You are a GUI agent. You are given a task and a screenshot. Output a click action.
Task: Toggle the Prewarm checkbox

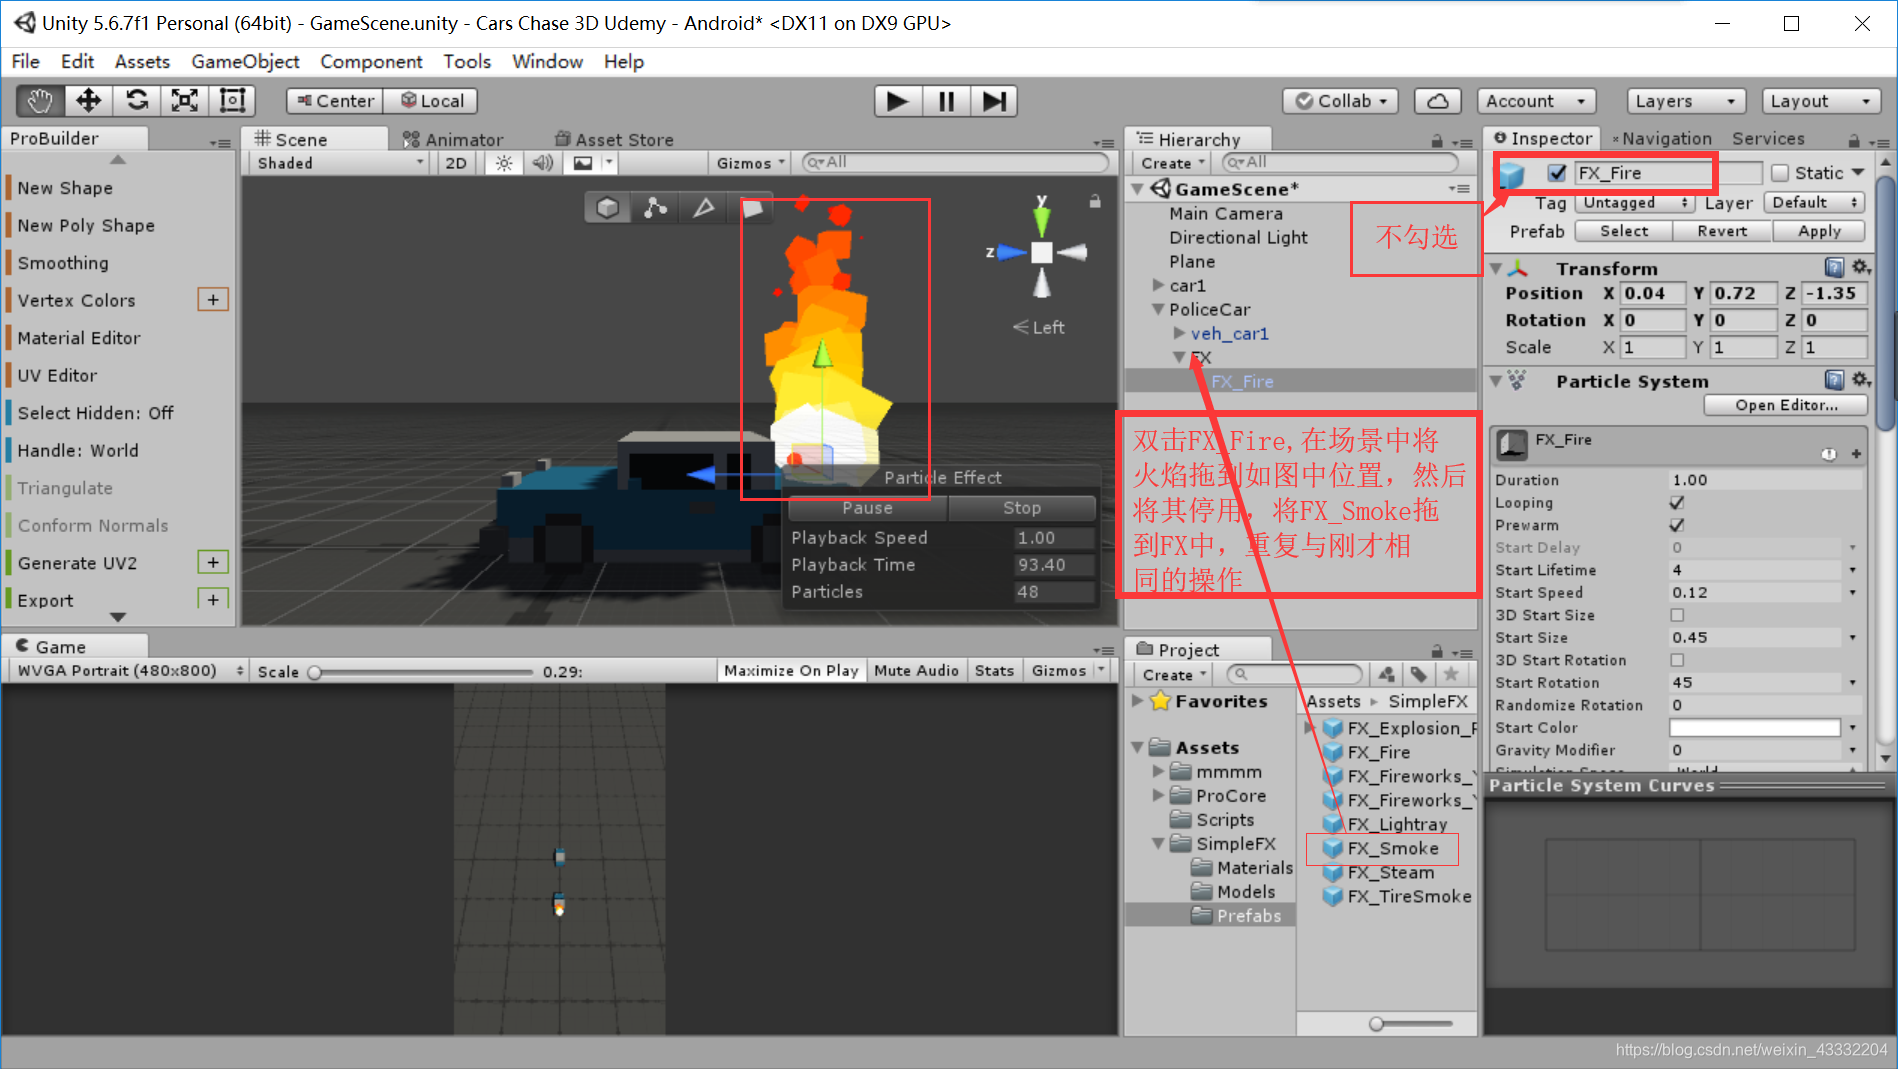1677,525
